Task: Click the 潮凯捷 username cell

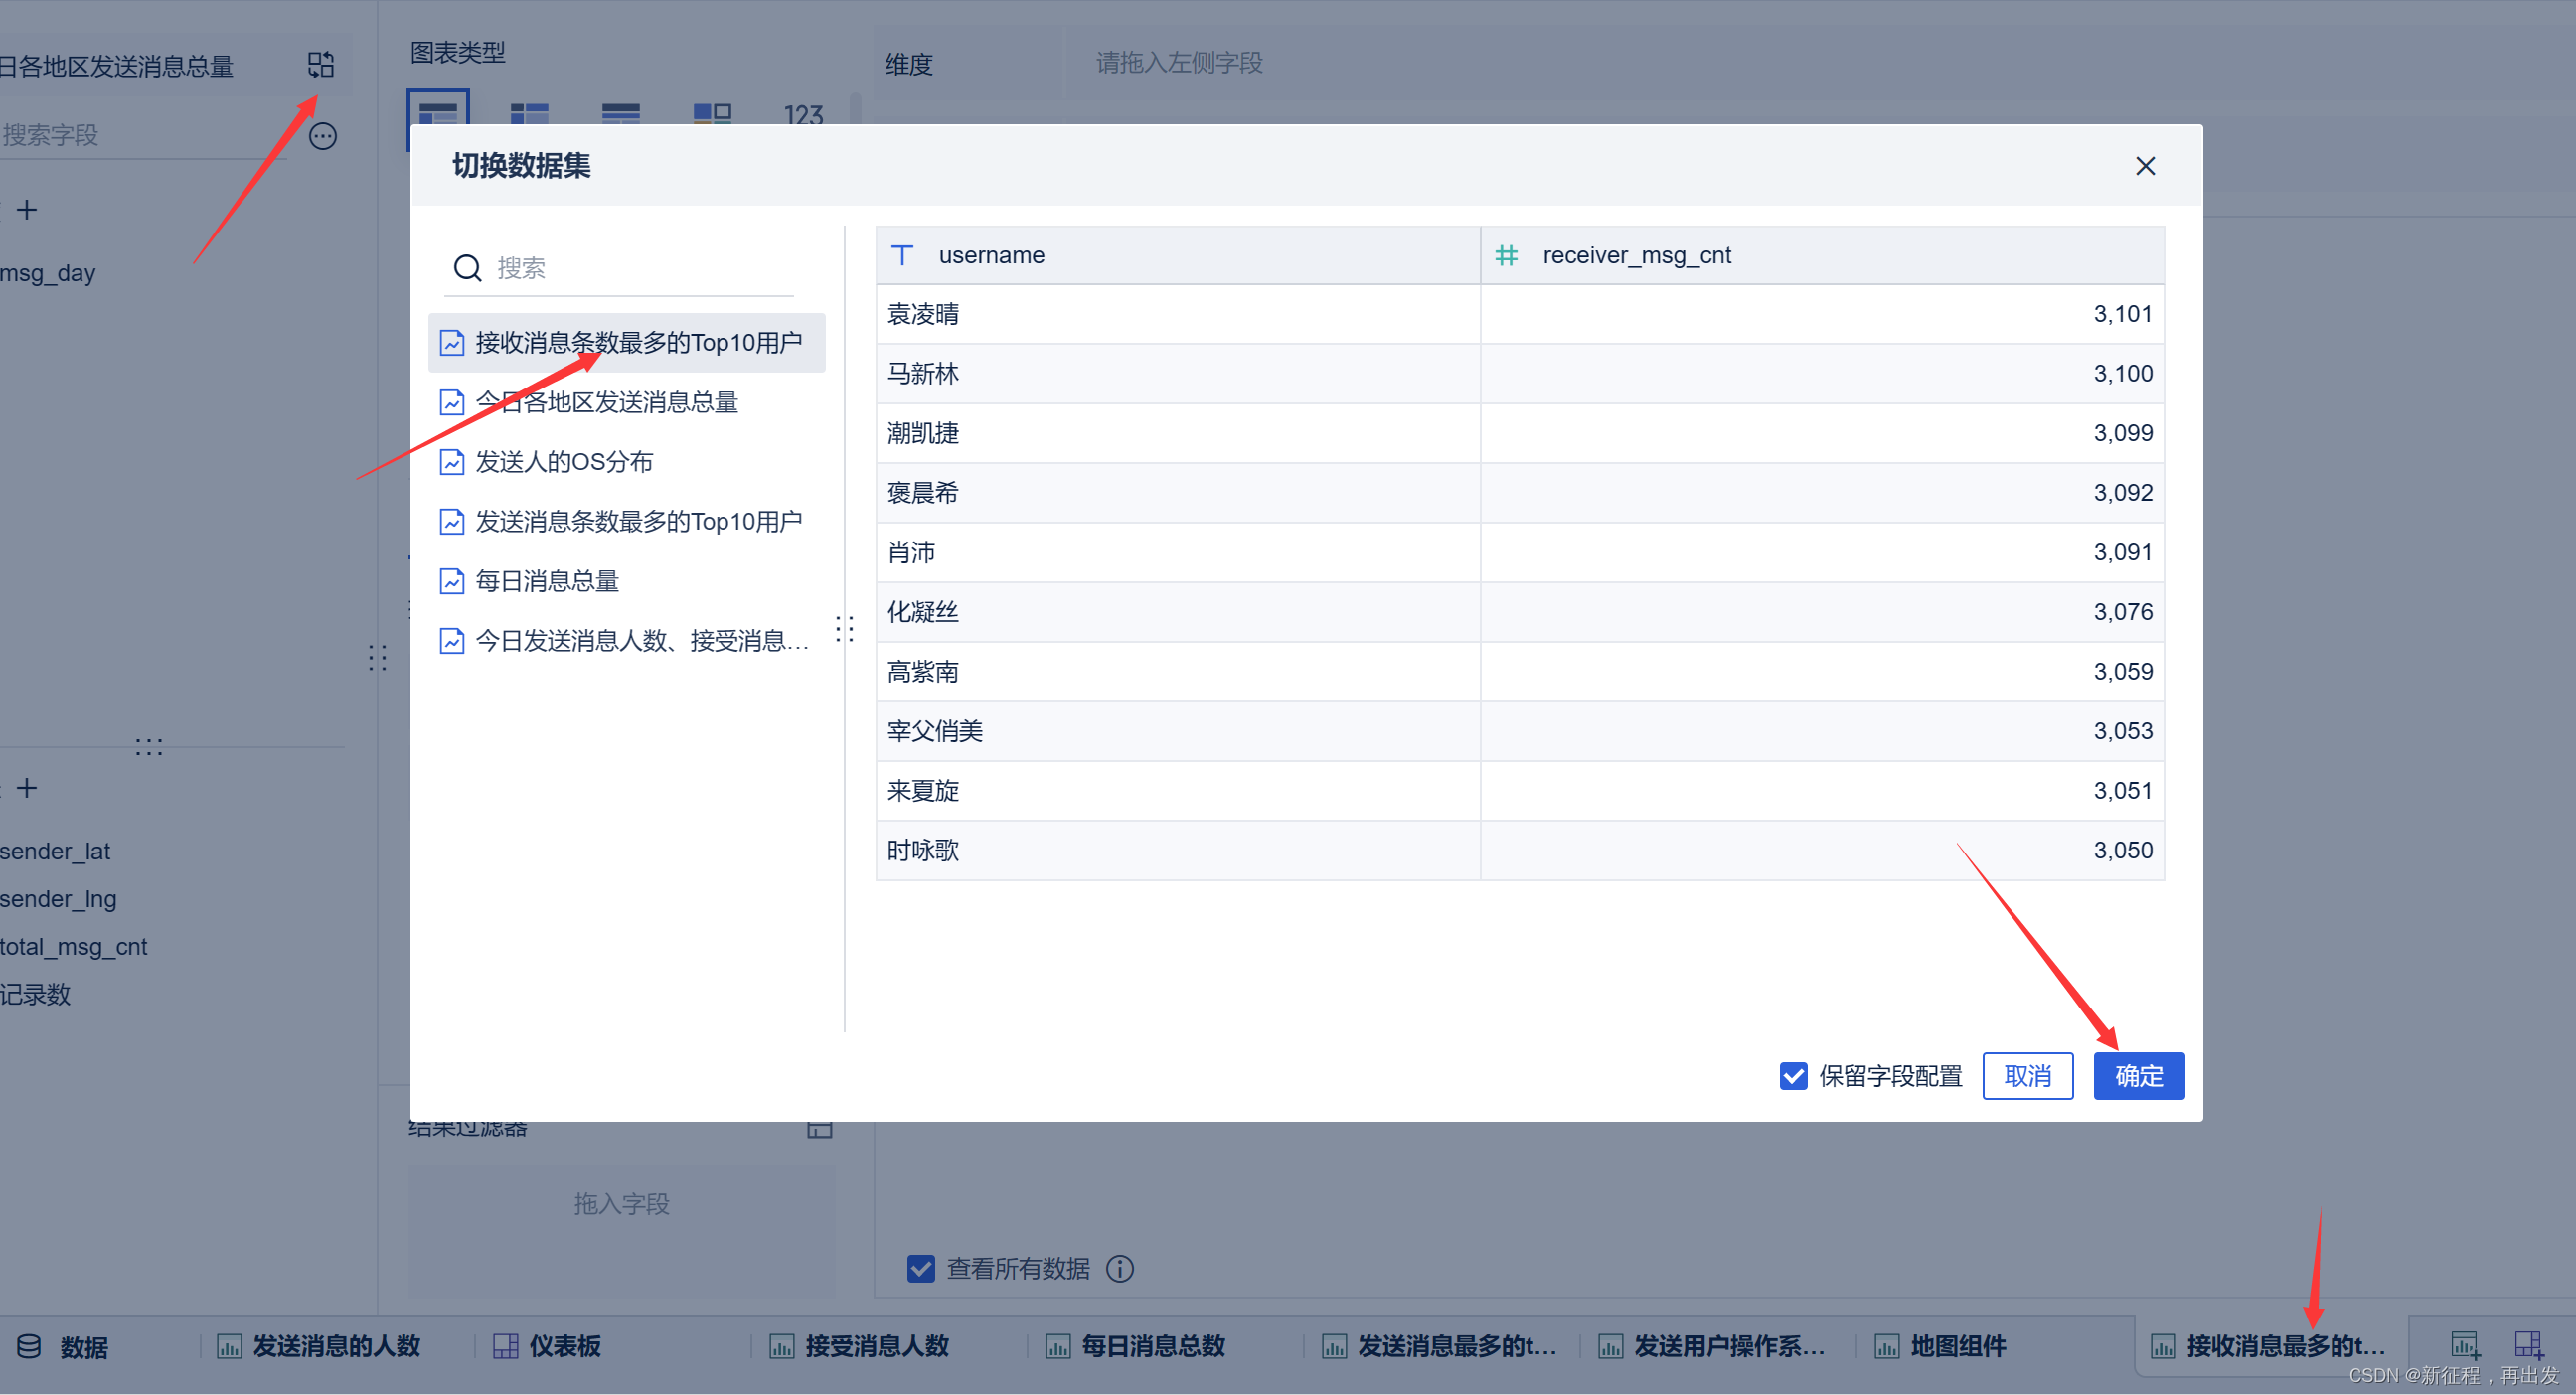Action: [x=1178, y=433]
